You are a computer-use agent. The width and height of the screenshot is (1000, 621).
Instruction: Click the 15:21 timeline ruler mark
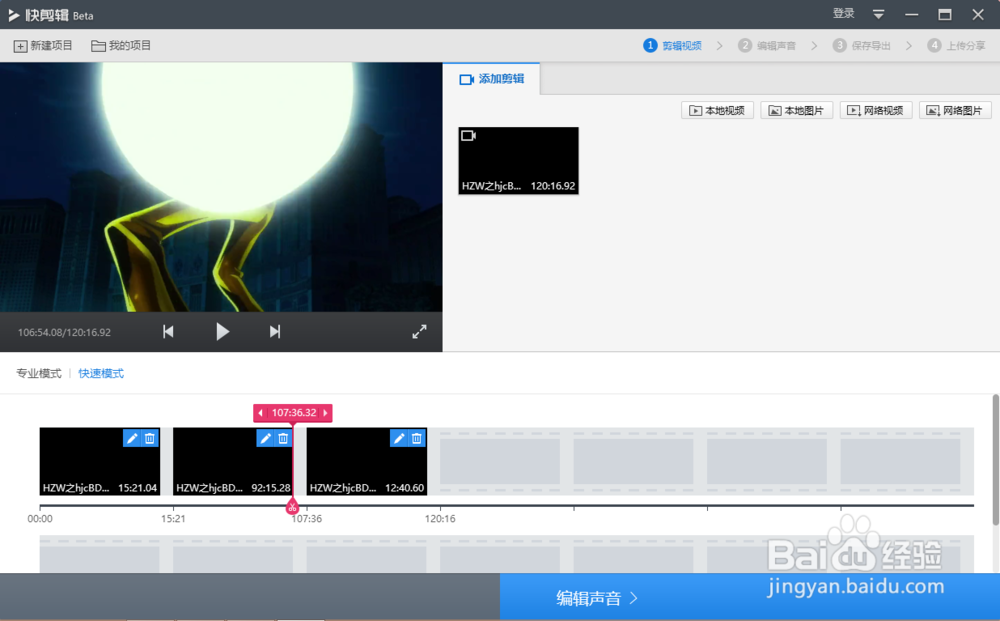point(173,519)
